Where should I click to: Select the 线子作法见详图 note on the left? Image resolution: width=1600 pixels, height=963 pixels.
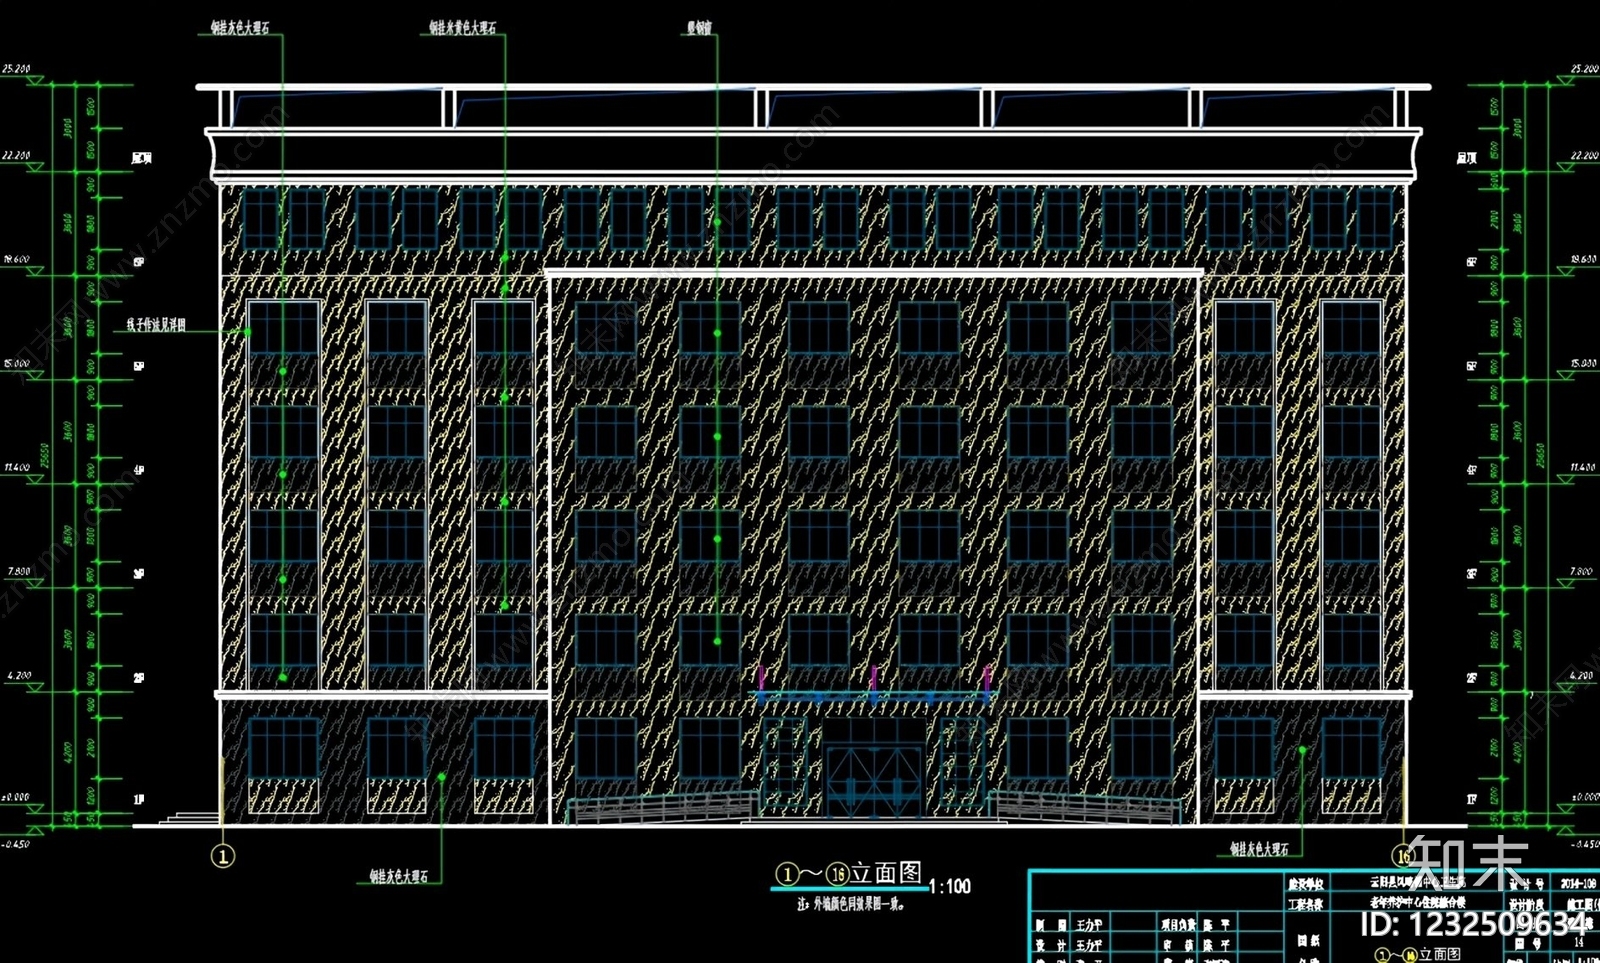pos(156,325)
